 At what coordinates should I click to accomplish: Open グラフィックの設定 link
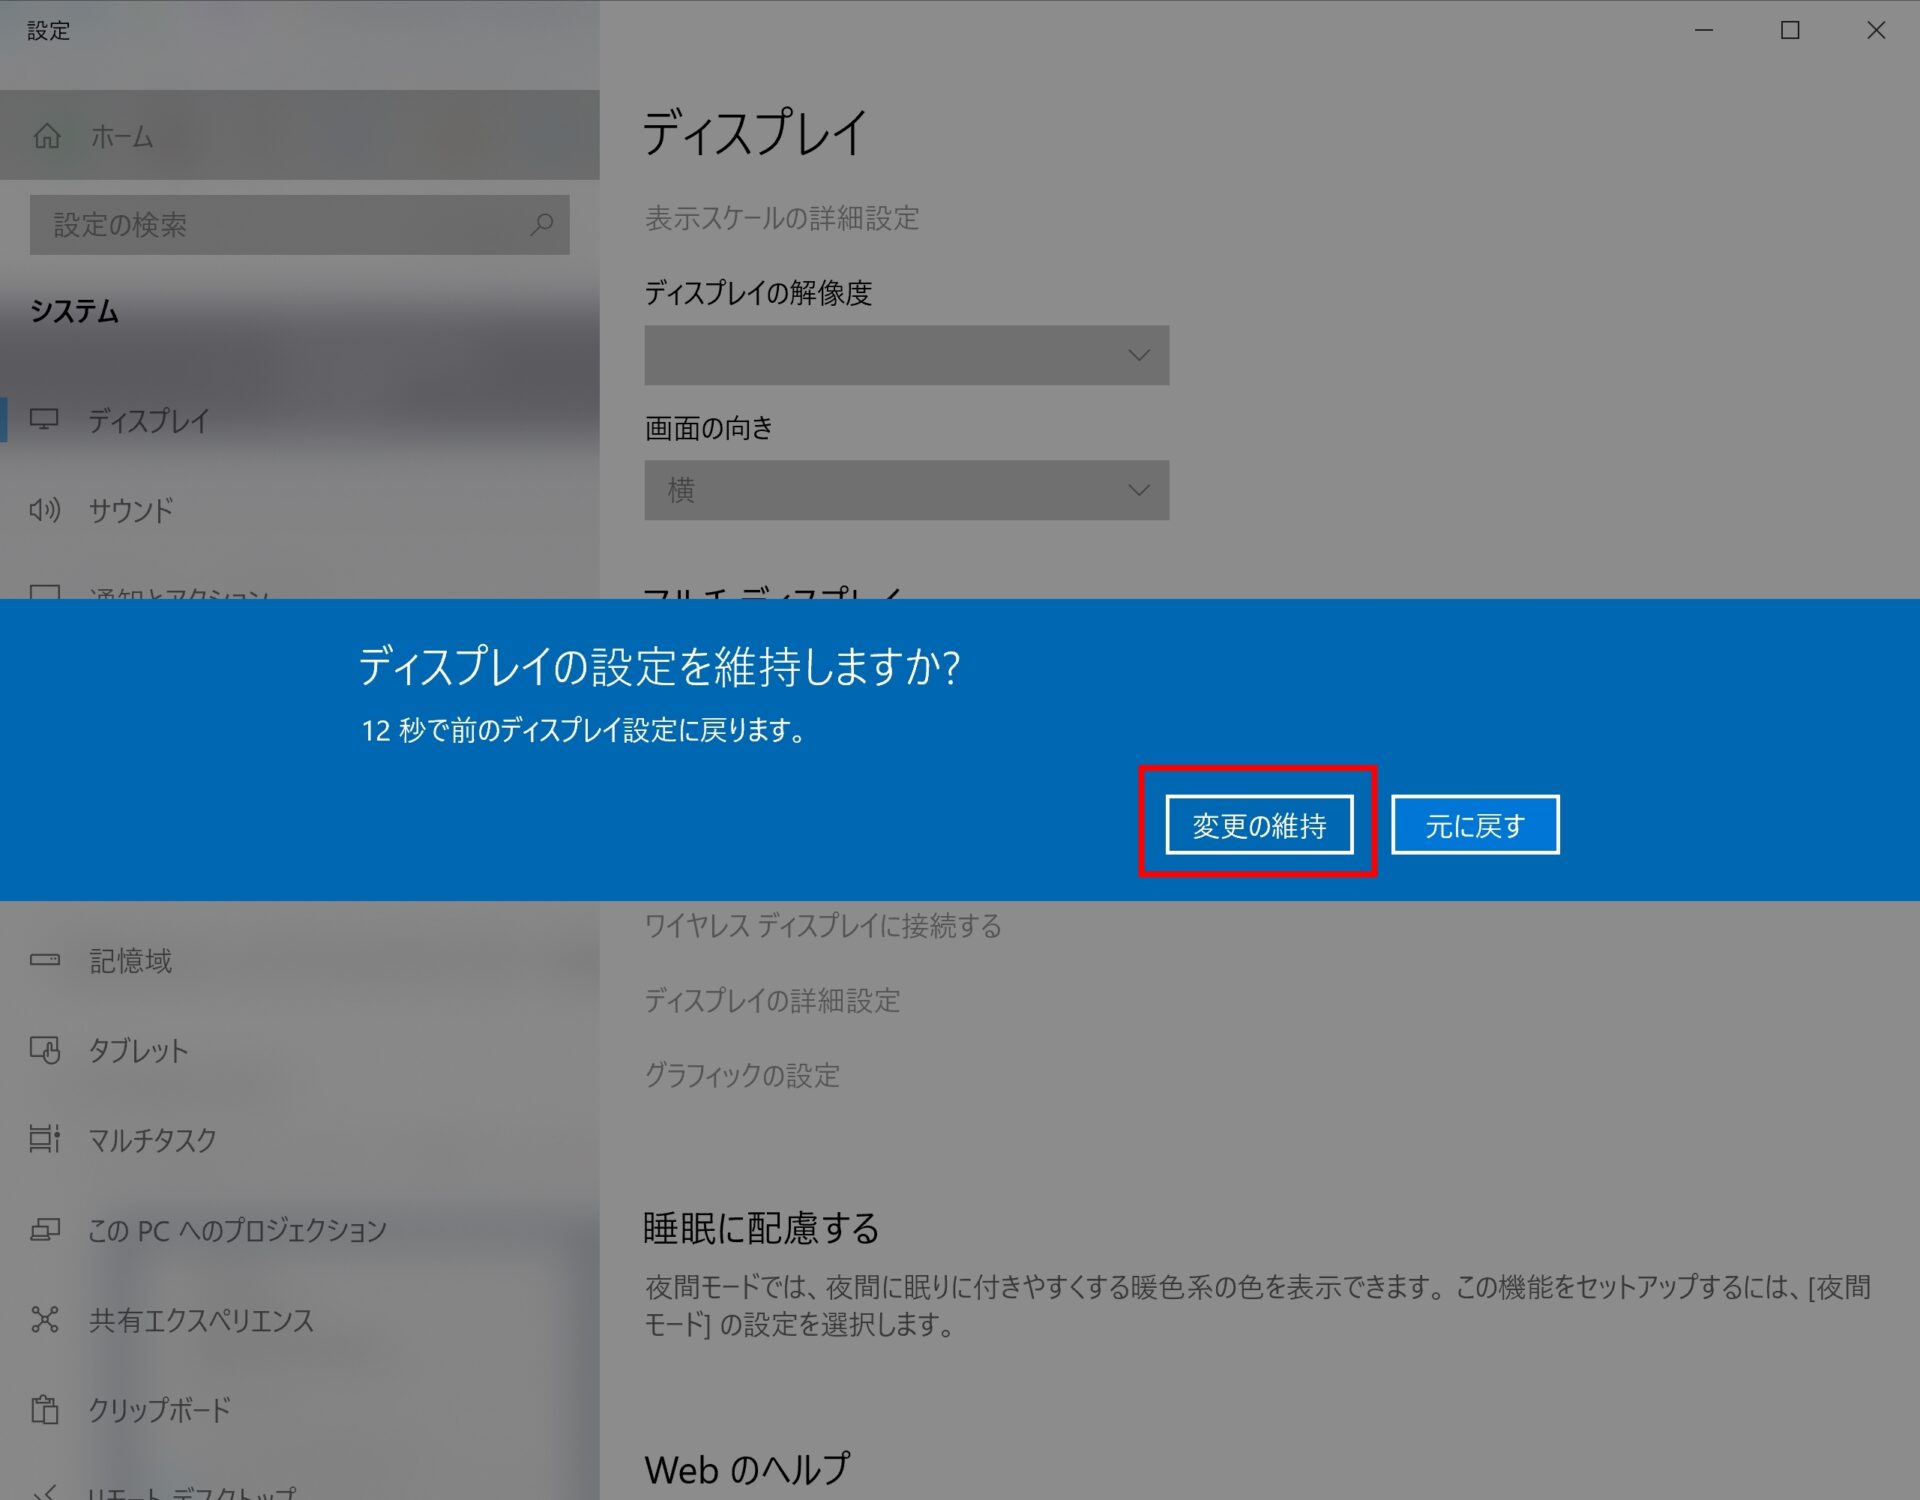tap(741, 1075)
